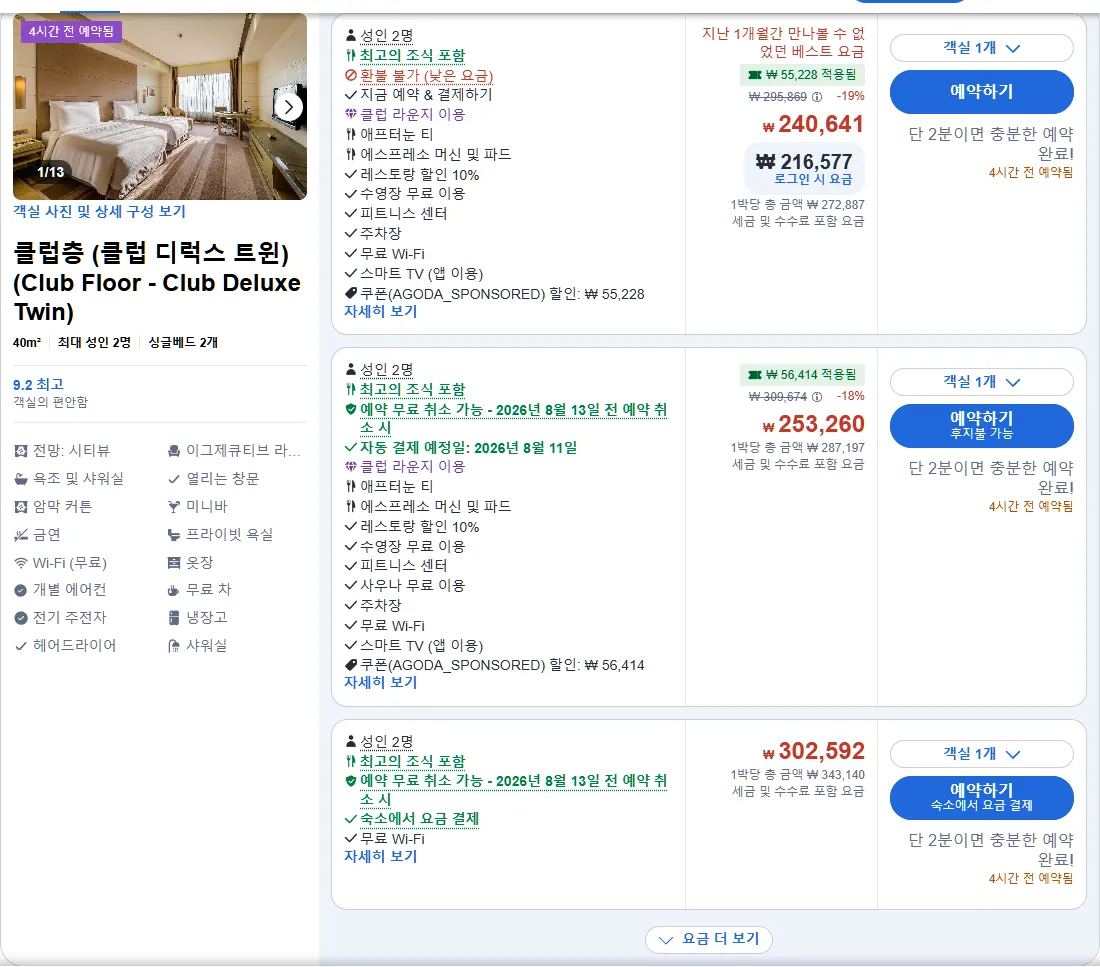Screen dimensions: 1100x967
Task: Click the 냉장고 refrigerator icon
Action: click(x=174, y=618)
